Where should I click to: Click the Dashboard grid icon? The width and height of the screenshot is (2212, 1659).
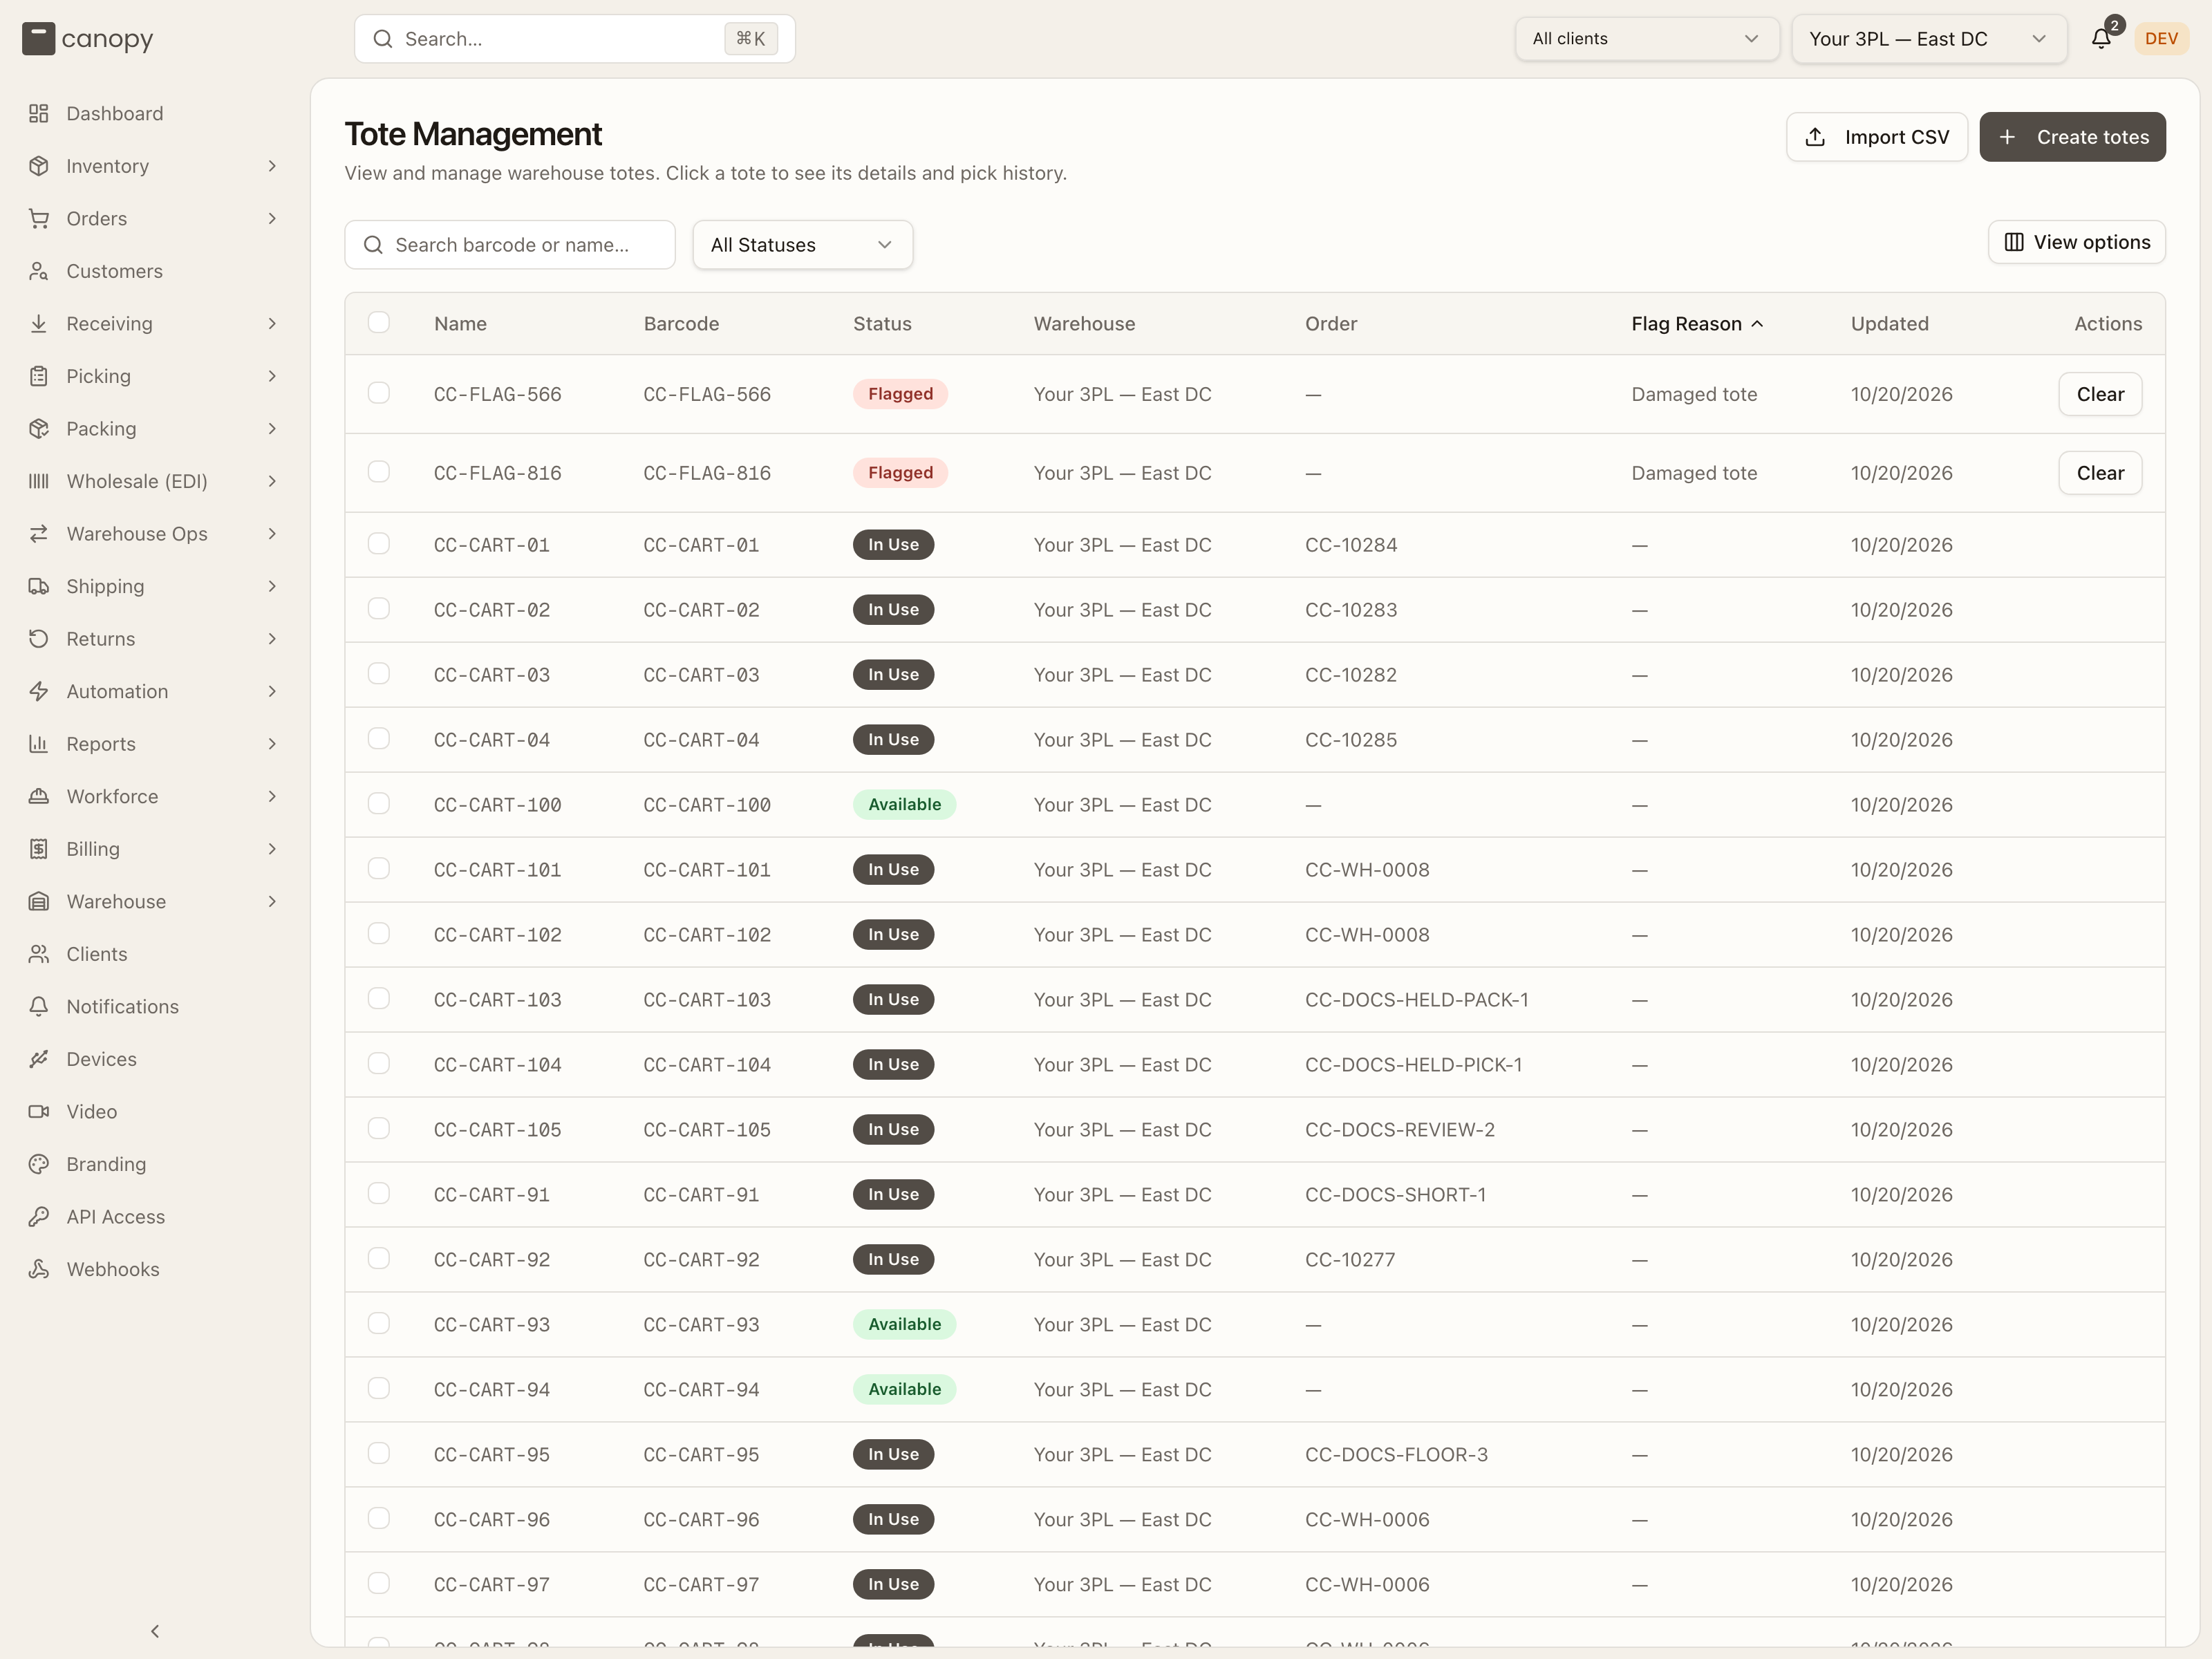(x=39, y=113)
